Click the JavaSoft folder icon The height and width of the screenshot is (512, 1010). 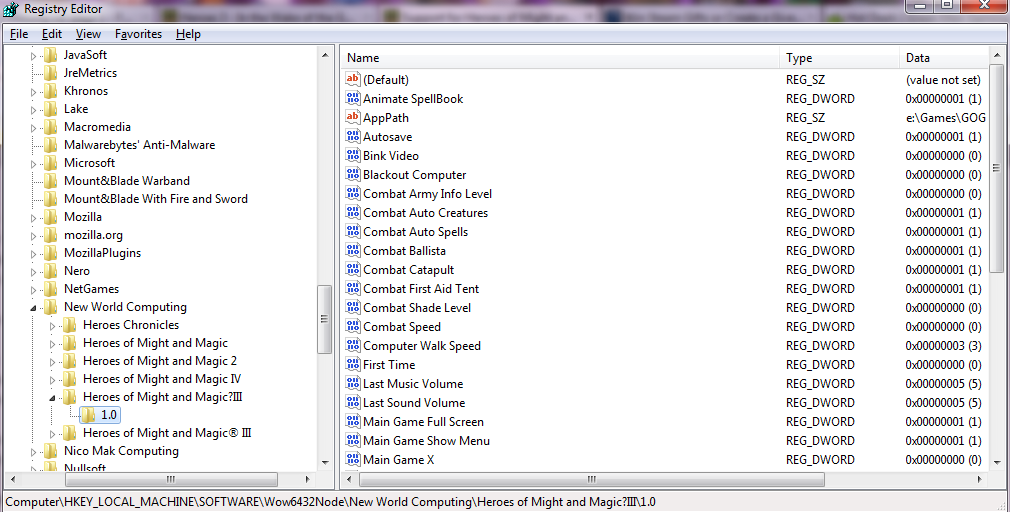pos(51,55)
